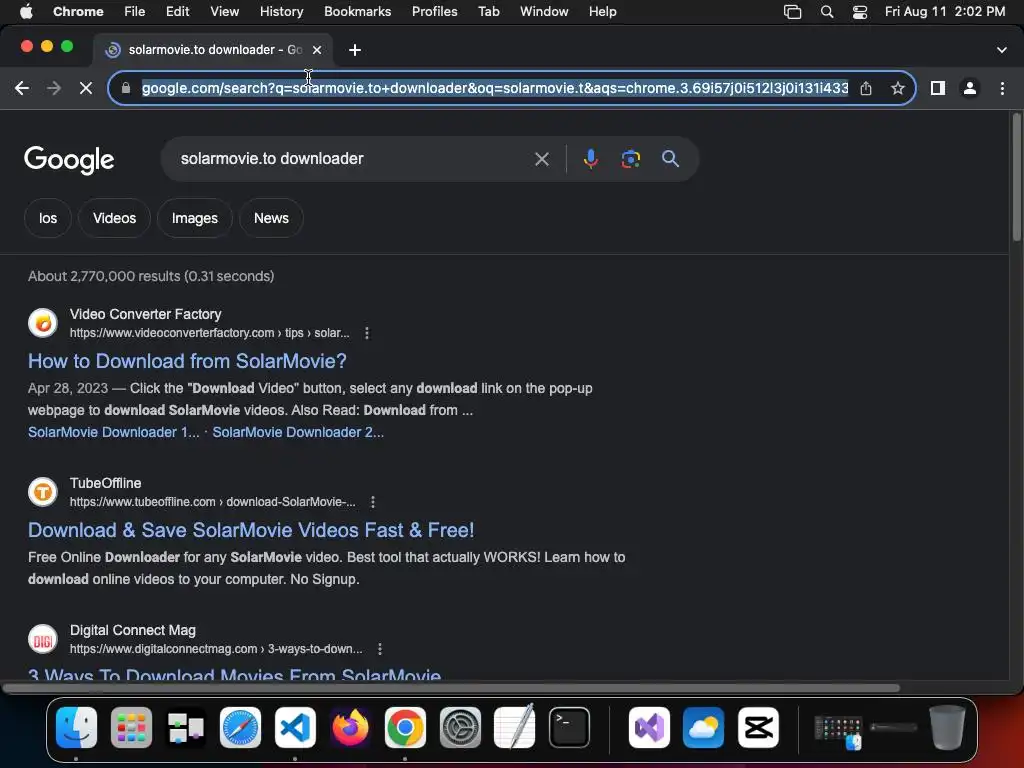1024x768 pixels.
Task: Bookmark this page with star icon
Action: tap(898, 88)
